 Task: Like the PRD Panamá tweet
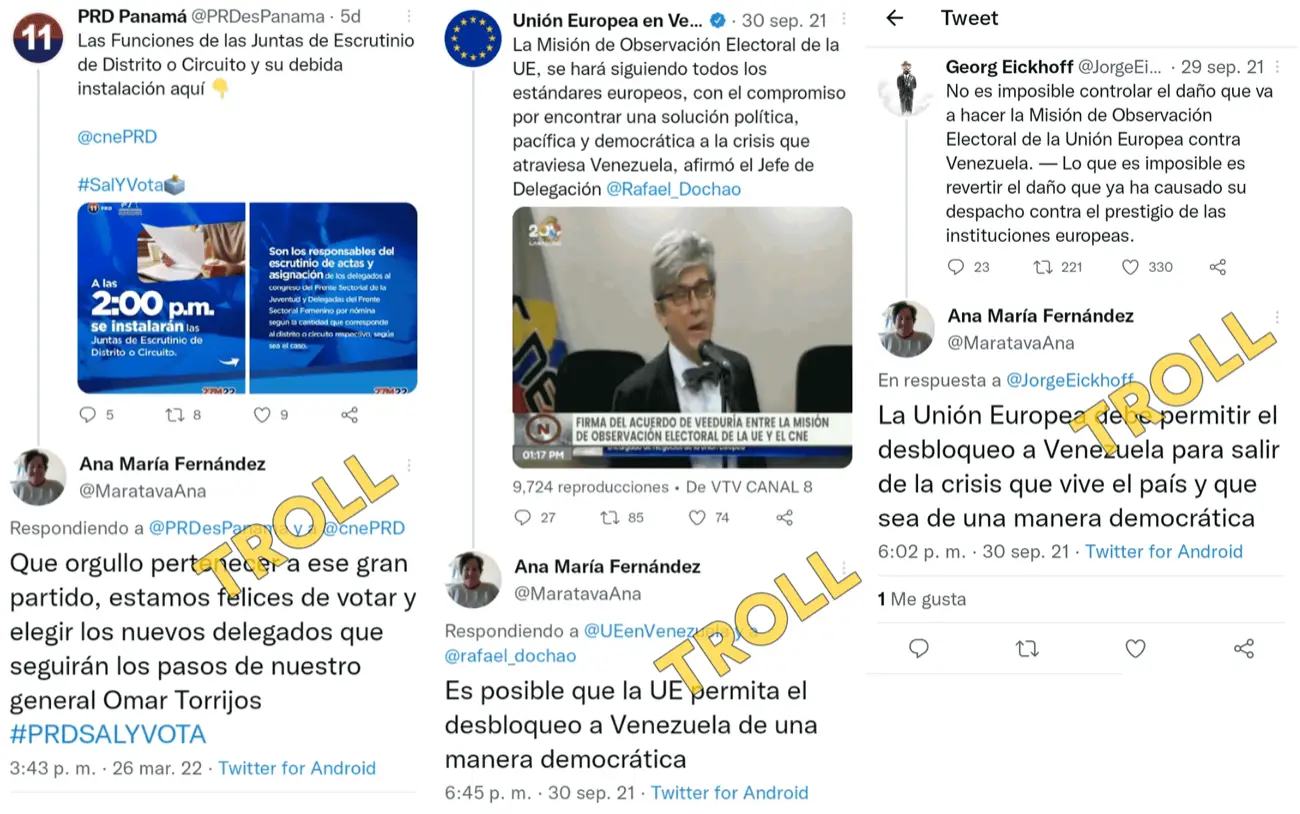262,414
